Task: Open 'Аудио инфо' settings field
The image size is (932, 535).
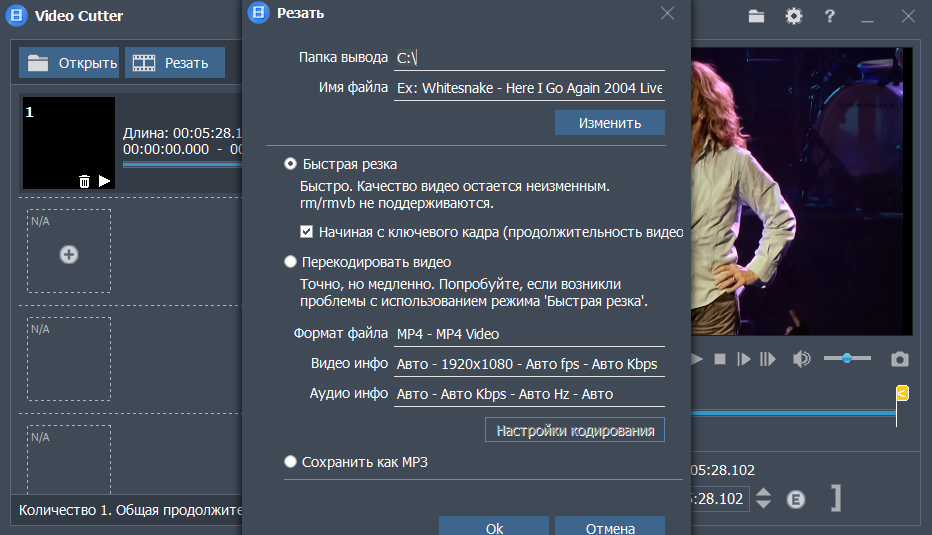Action: tap(530, 394)
